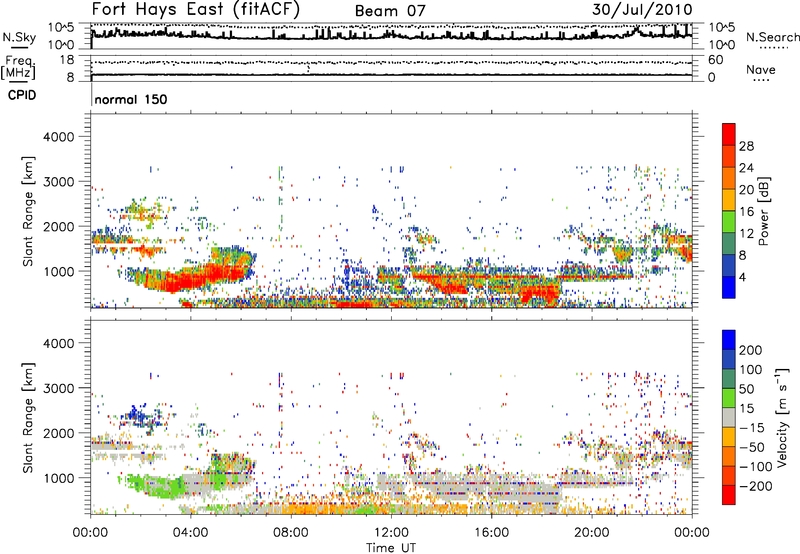Click the 'Velocity [m s-1]' colorbar label
Viewport: 800px width, 554px height.
pyautogui.click(x=782, y=417)
